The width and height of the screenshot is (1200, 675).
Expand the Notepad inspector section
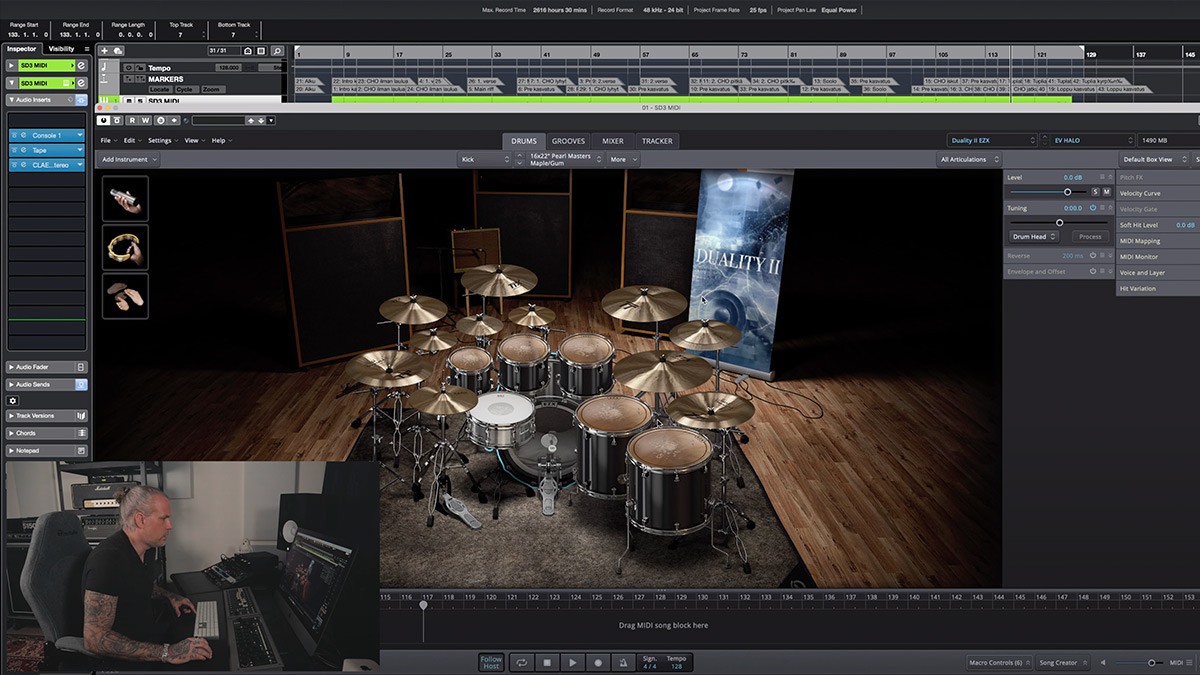pos(46,450)
